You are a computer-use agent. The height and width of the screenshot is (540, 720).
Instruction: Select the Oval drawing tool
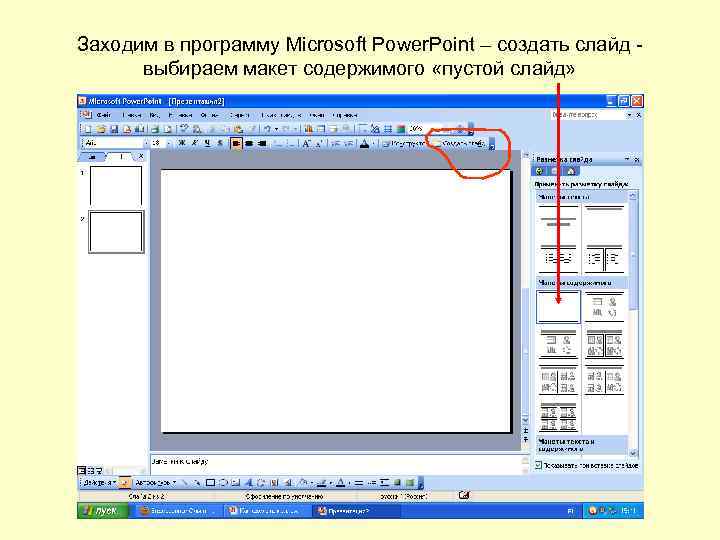click(x=224, y=483)
